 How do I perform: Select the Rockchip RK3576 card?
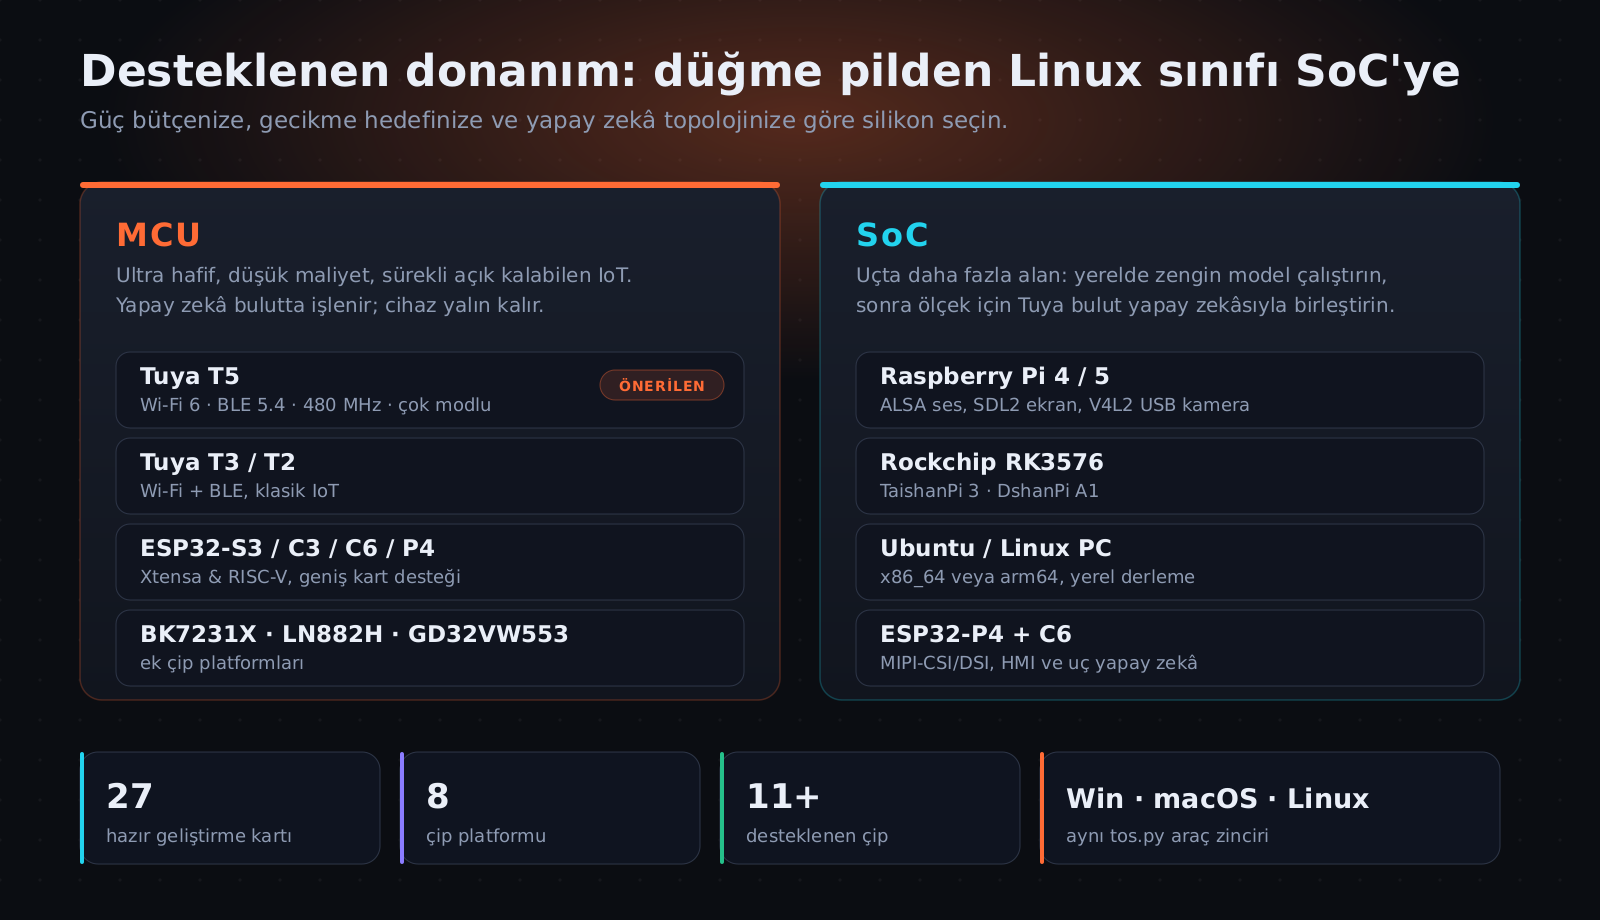(x=1170, y=476)
